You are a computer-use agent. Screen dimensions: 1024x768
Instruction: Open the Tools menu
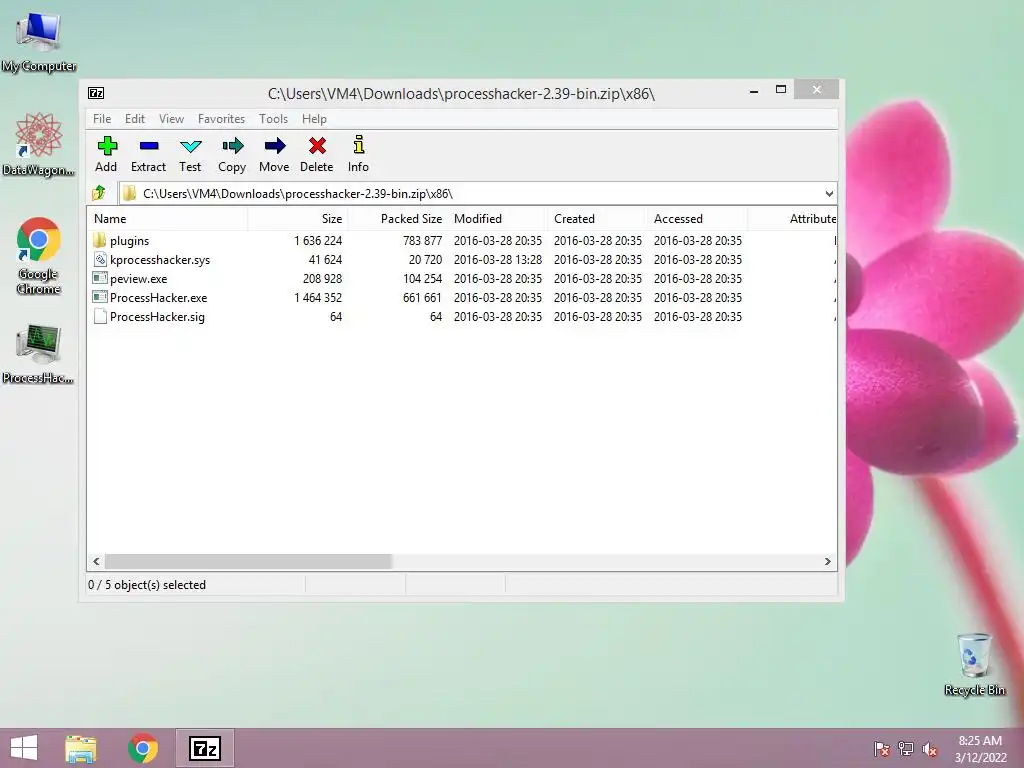tap(273, 119)
